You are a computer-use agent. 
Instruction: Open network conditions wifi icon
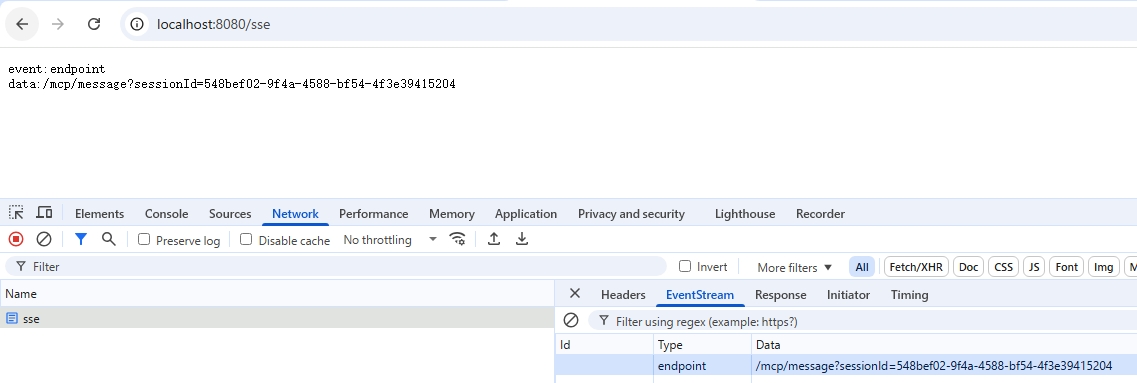click(458, 239)
